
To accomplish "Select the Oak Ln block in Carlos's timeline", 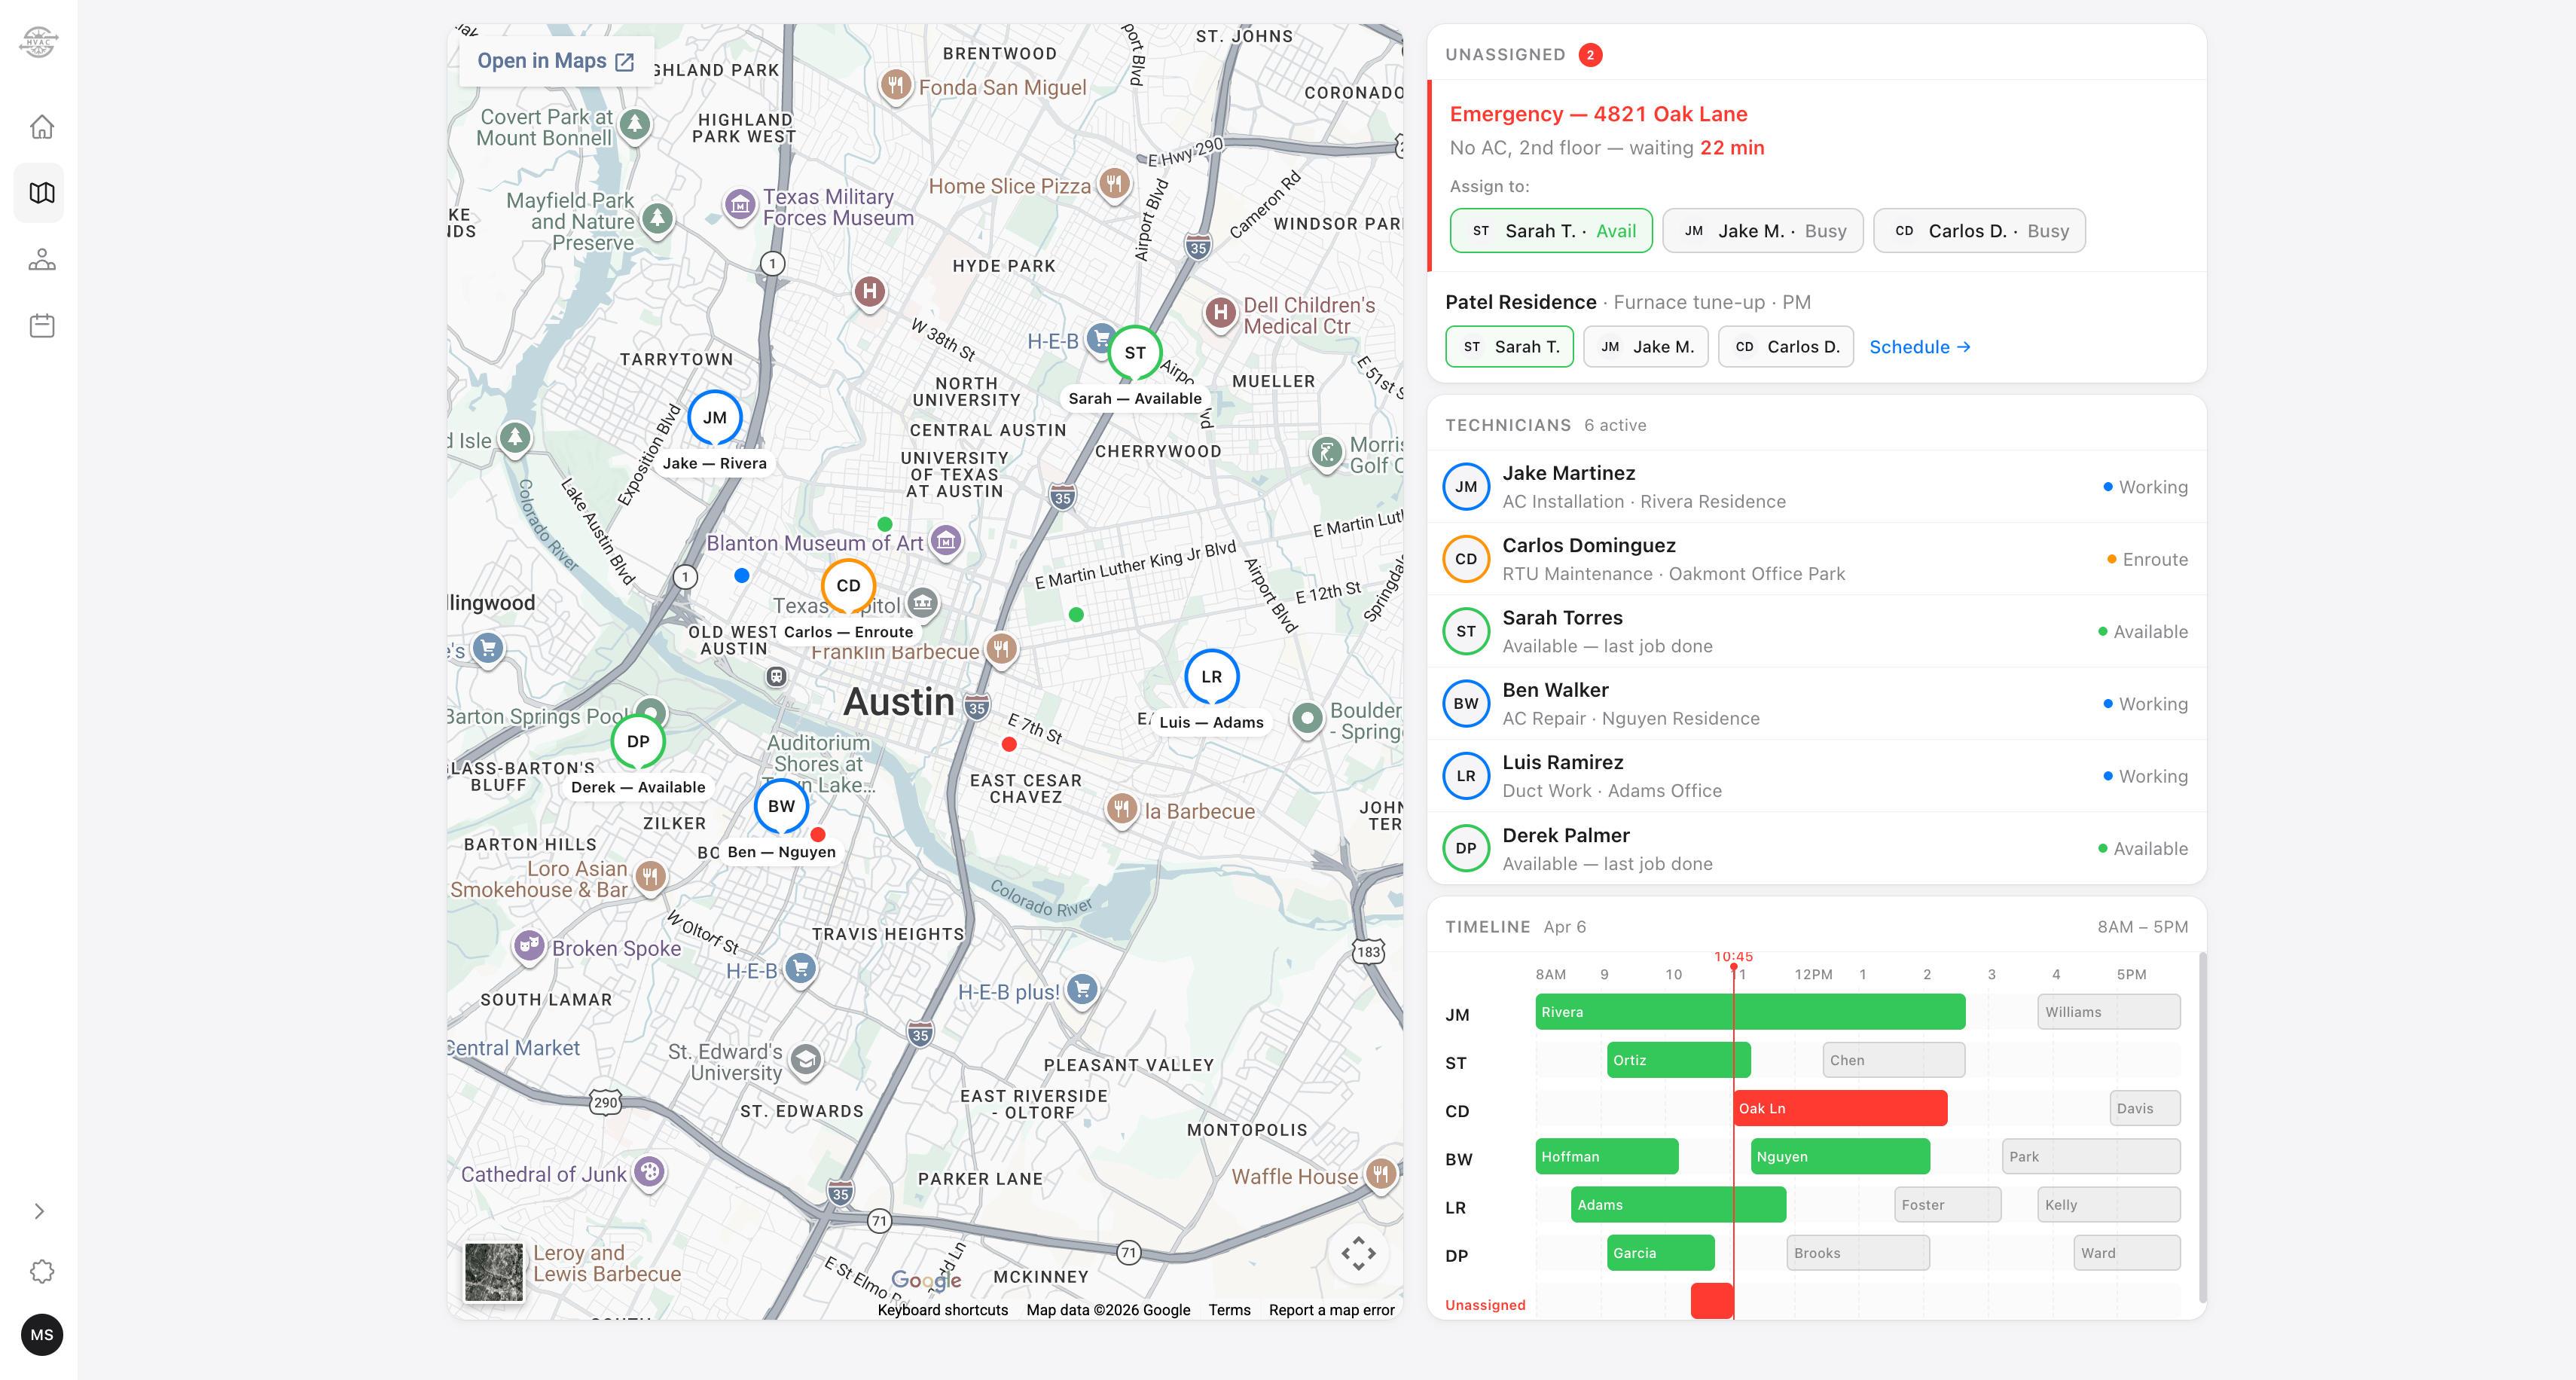I will tap(1840, 1108).
